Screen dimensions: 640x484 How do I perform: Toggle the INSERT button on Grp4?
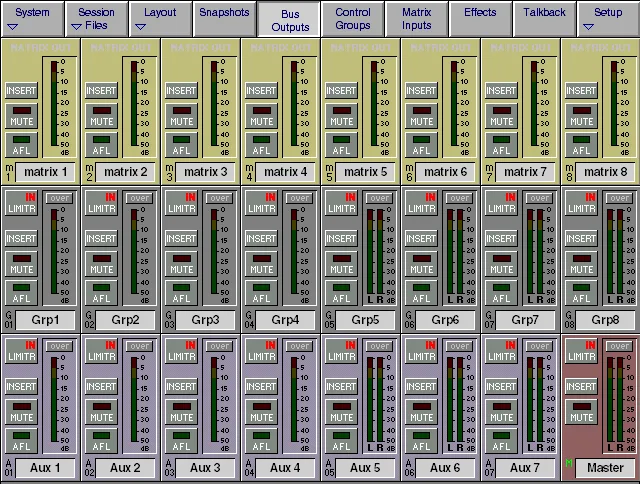(262, 239)
